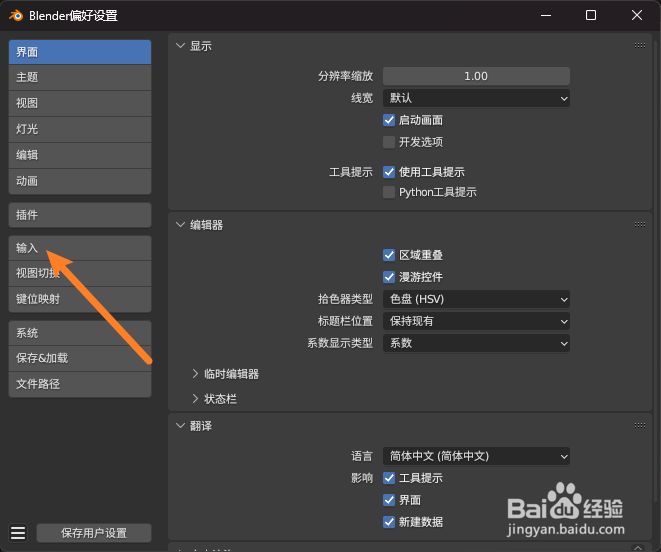The width and height of the screenshot is (661, 552).
Task: Toggle the 漫游控件 checkbox
Action: tap(389, 277)
